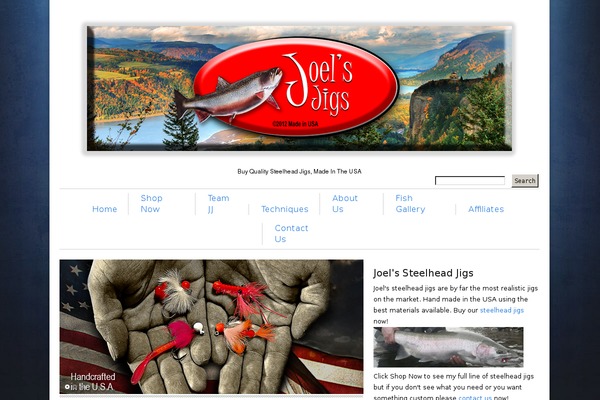Image resolution: width=600 pixels, height=400 pixels.
Task: Click the hands holding jigs slideshow image
Action: pyautogui.click(x=211, y=327)
